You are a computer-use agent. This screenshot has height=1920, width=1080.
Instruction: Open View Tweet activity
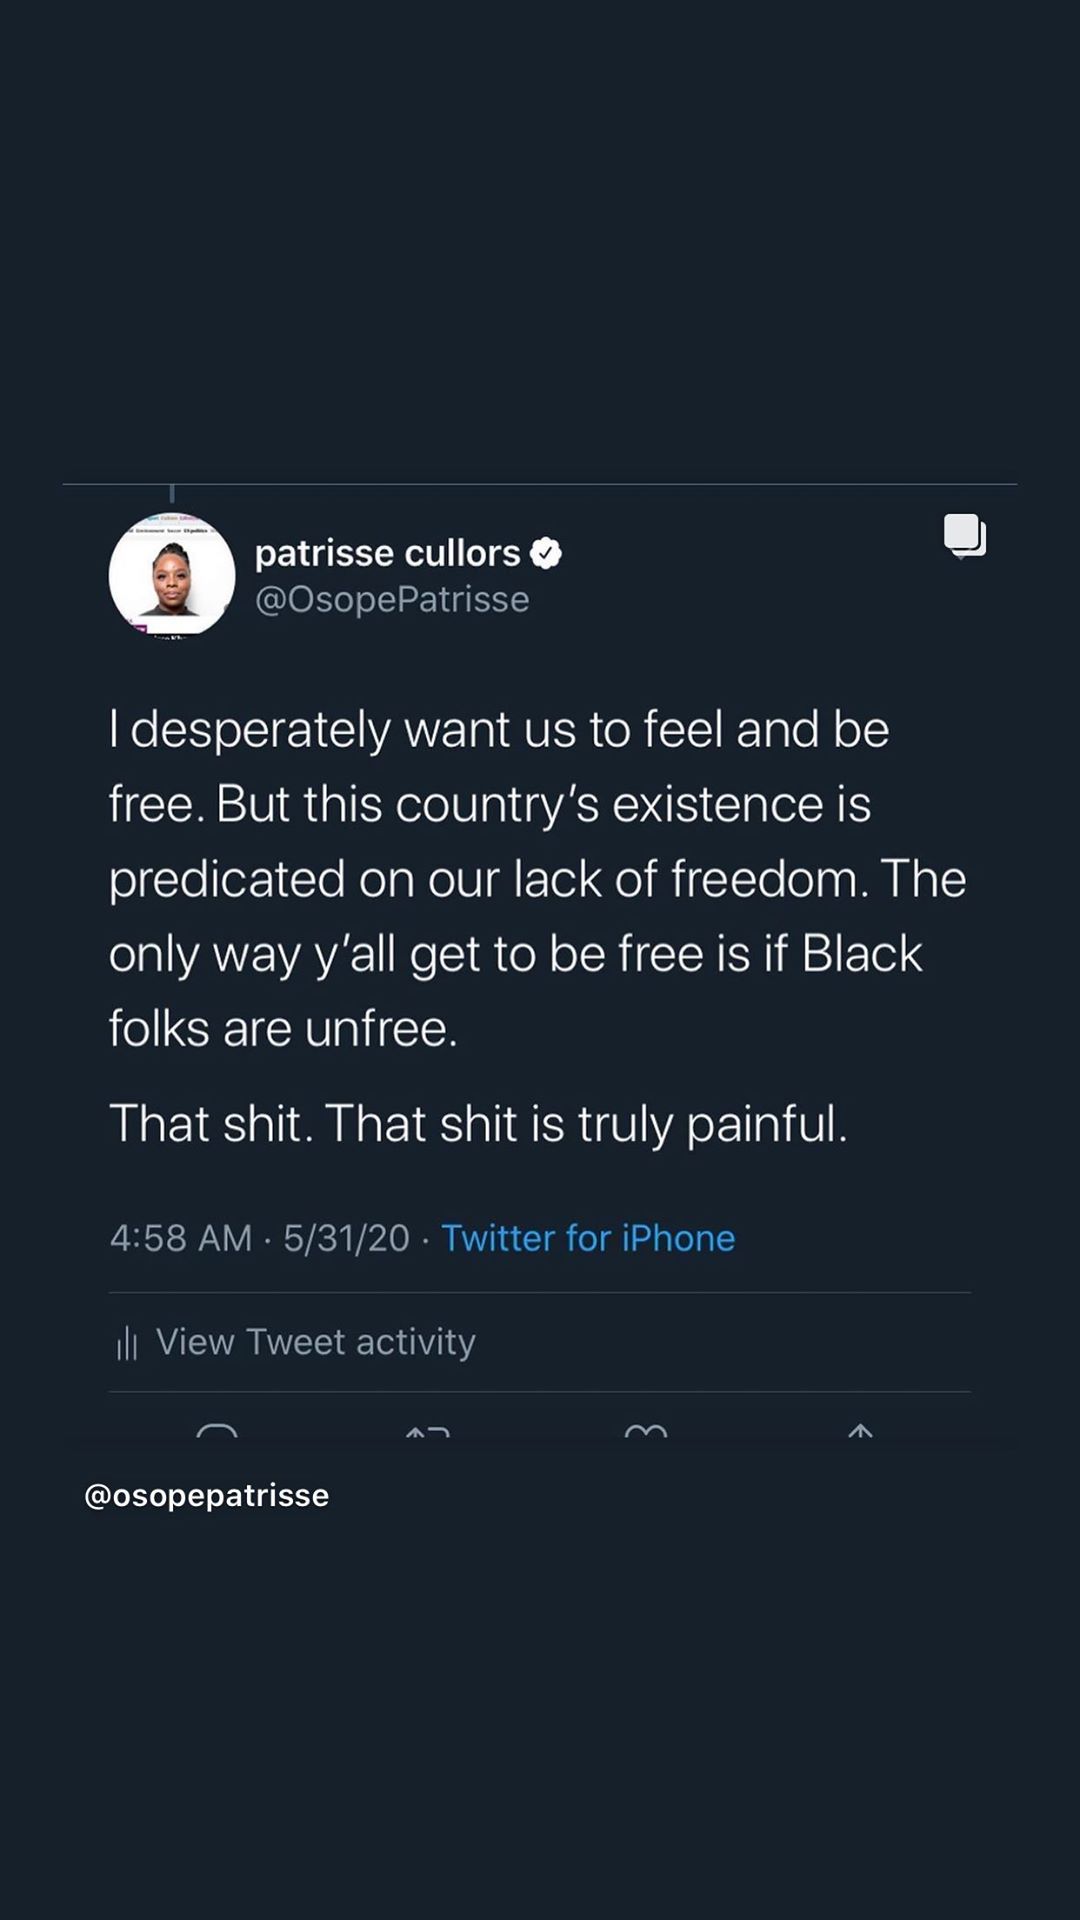click(315, 1342)
